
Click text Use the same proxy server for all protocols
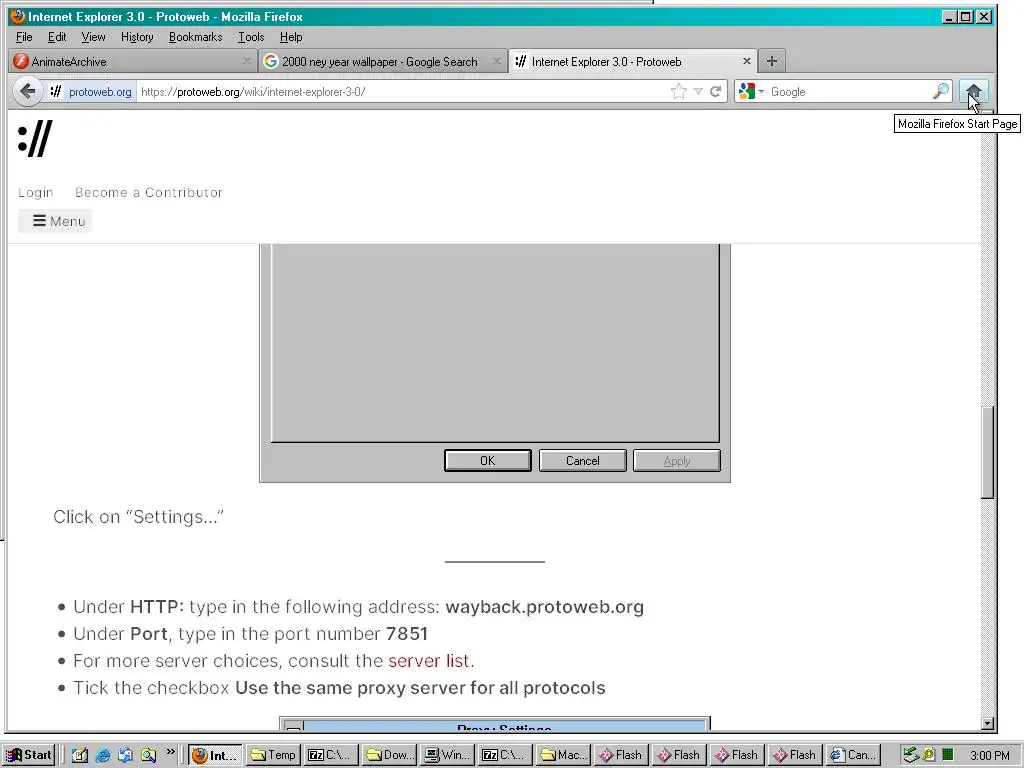click(420, 688)
